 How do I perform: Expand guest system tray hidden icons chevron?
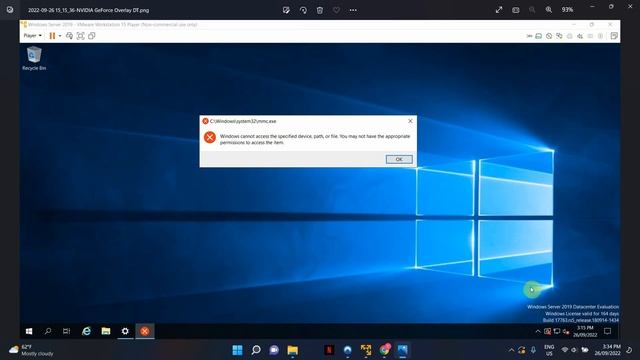(x=538, y=331)
